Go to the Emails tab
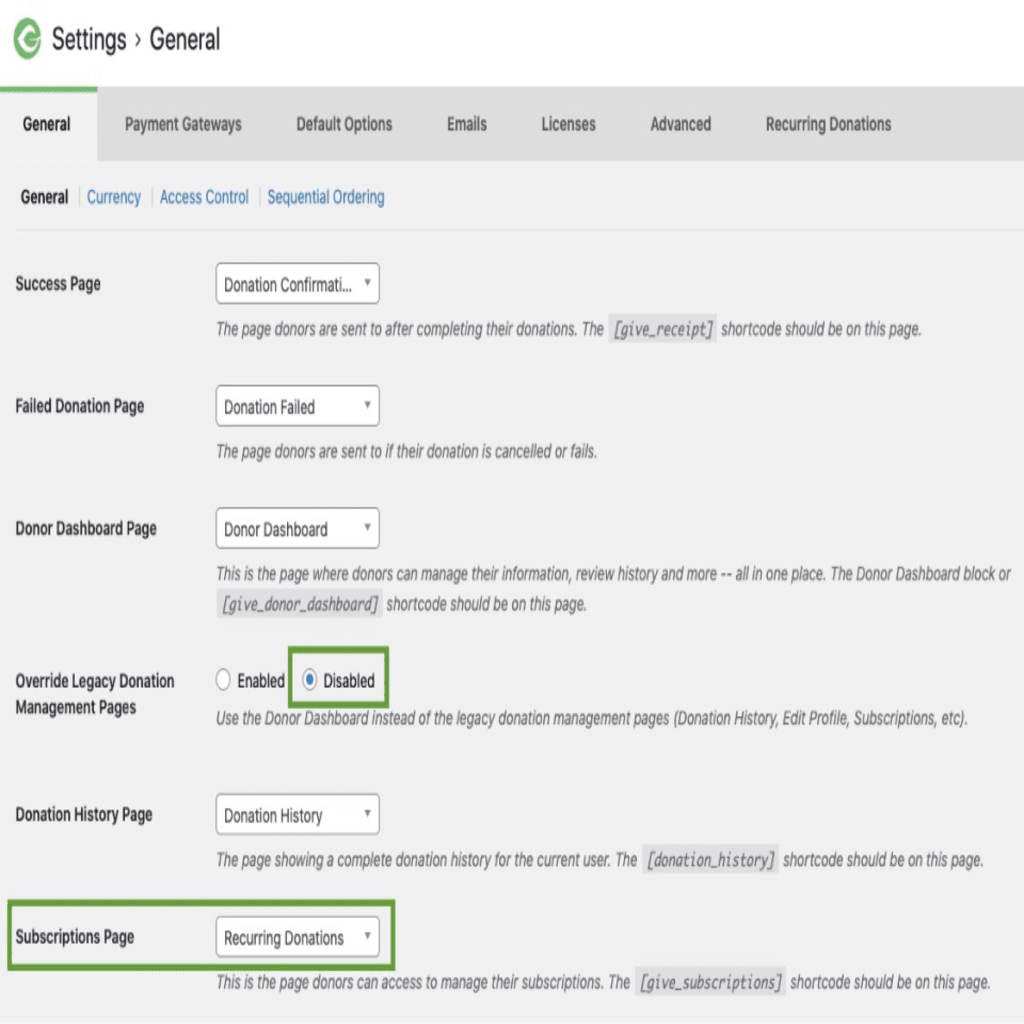This screenshot has width=1024, height=1024. point(466,124)
